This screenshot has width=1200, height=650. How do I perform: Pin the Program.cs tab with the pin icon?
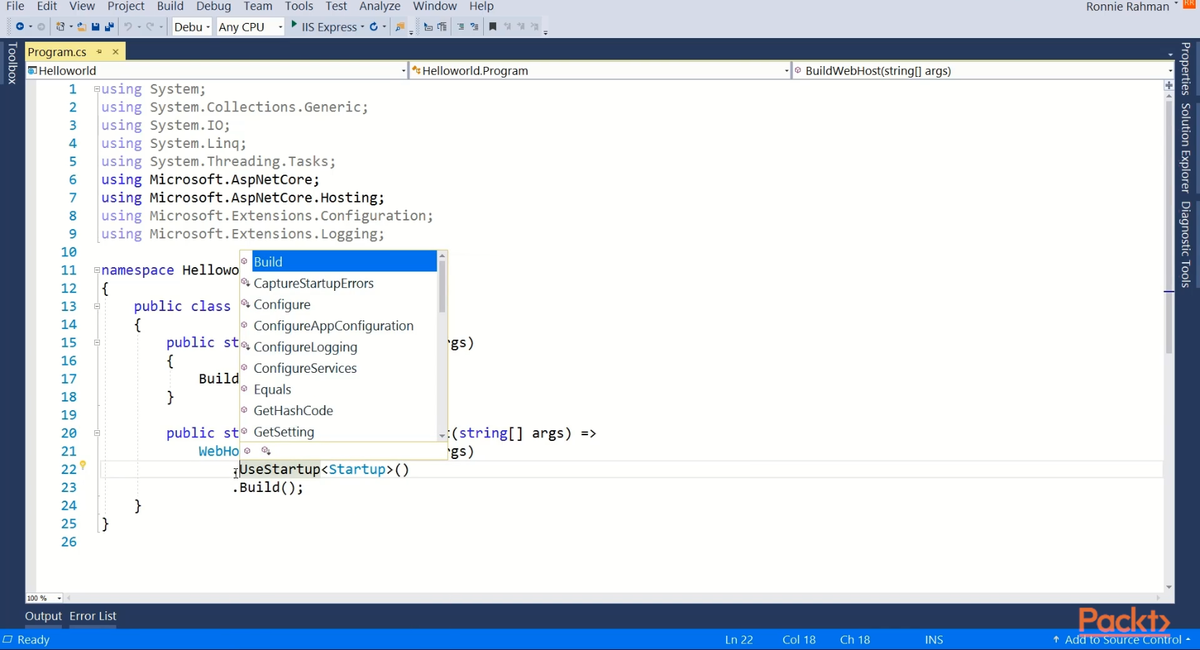point(99,52)
